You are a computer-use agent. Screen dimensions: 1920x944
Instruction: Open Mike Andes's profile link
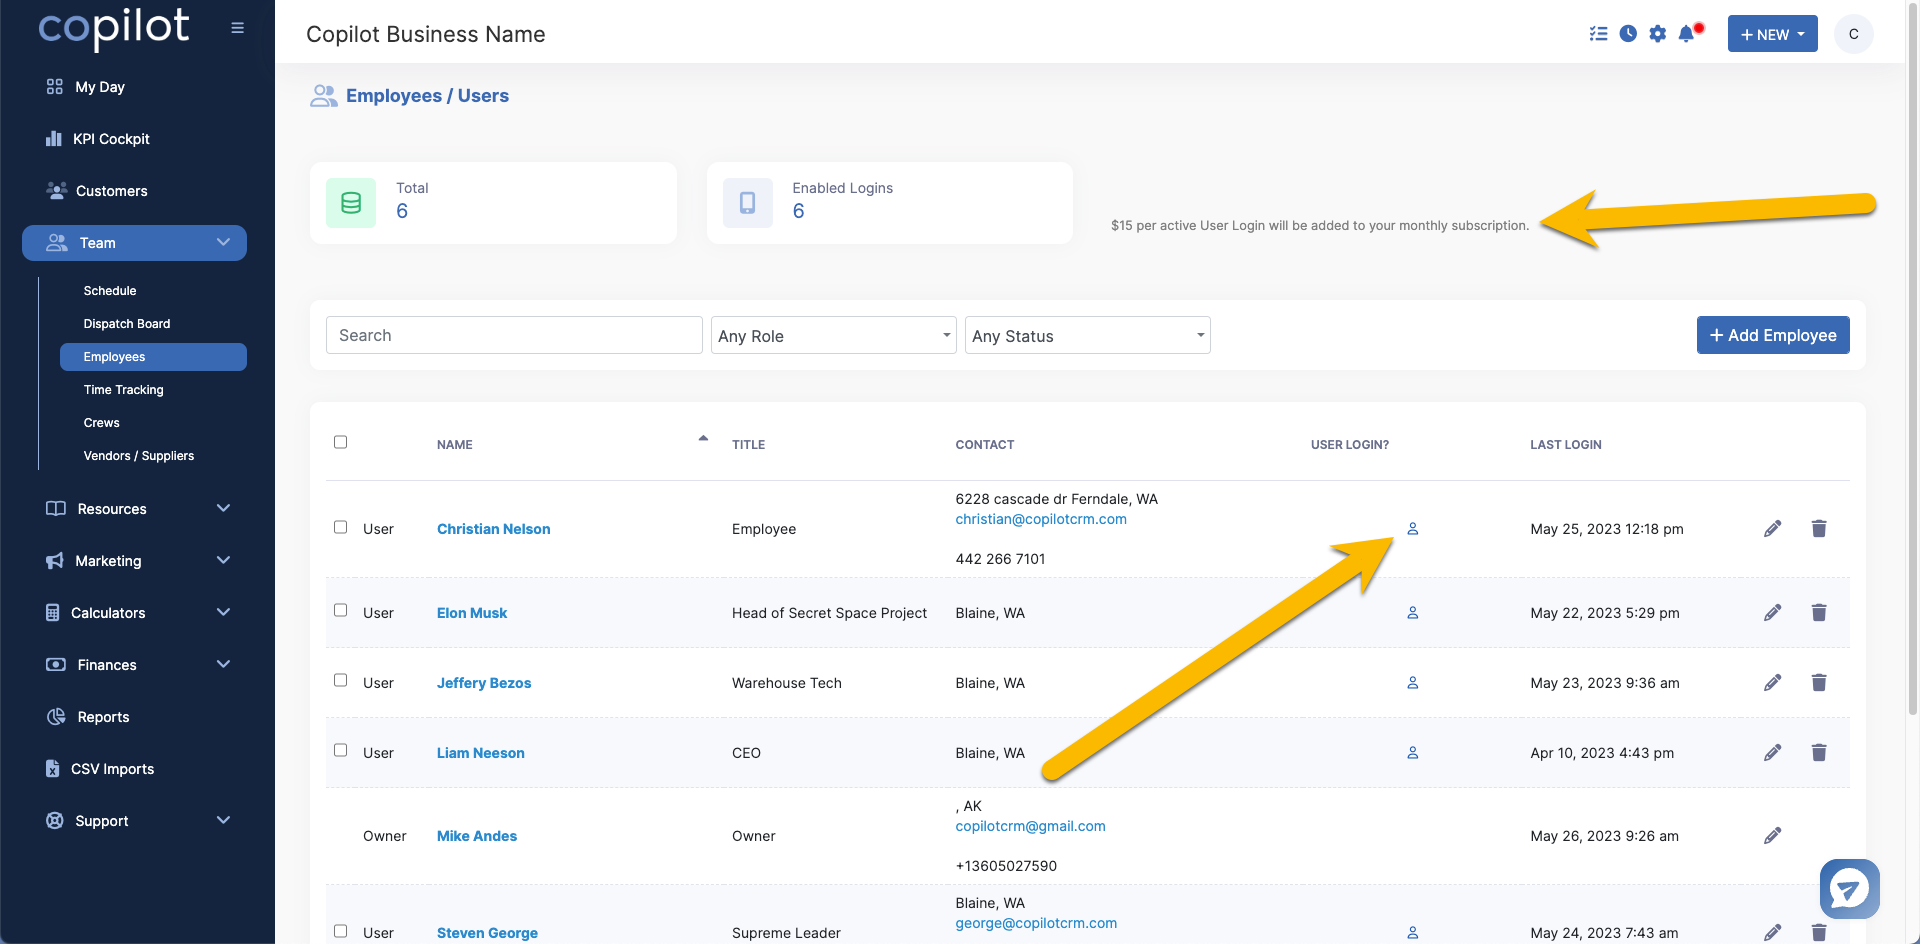tap(477, 836)
